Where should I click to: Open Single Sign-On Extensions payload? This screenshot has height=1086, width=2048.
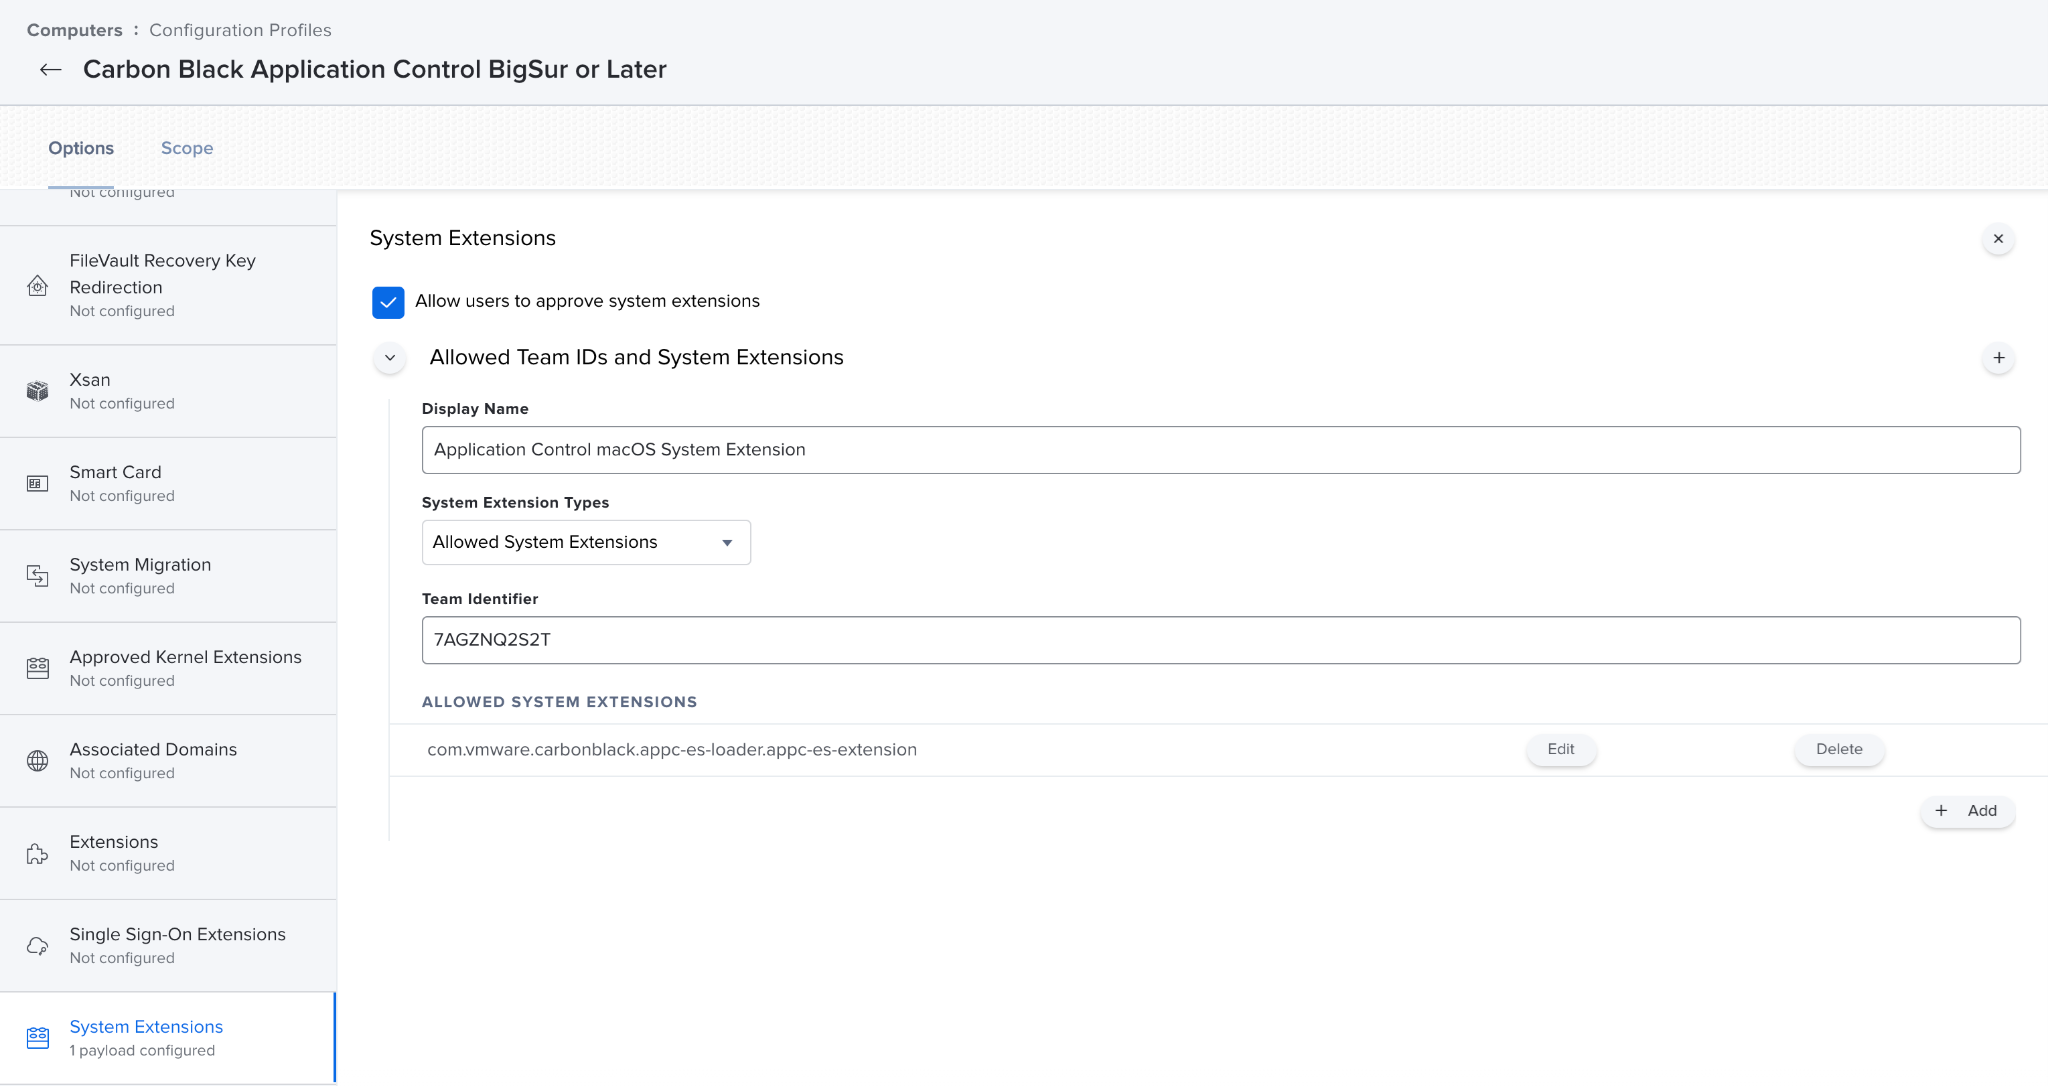(168, 946)
